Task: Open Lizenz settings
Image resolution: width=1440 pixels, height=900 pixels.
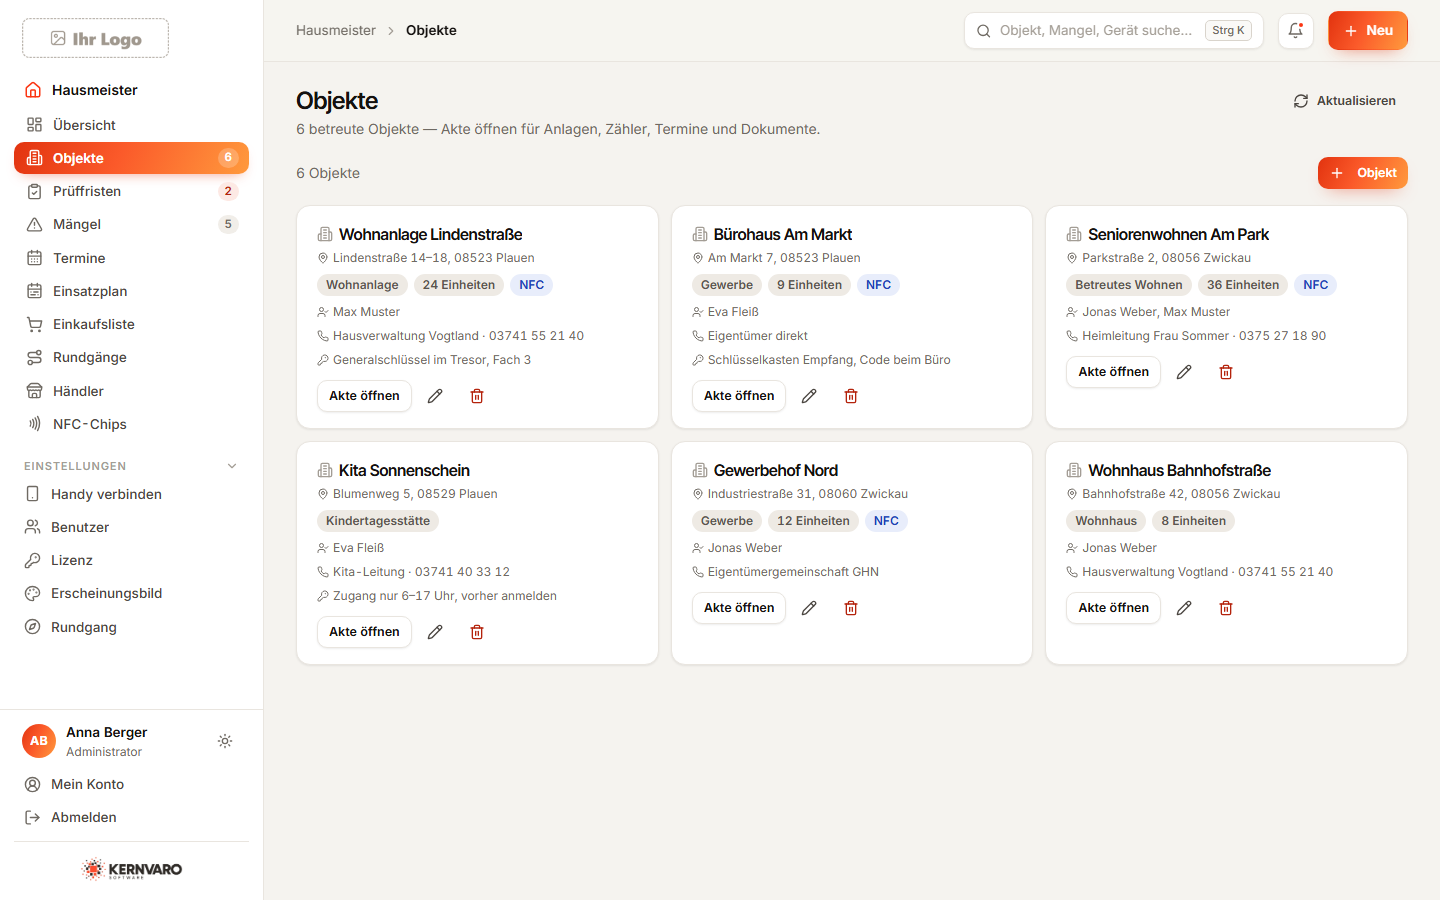Action: tap(131, 560)
